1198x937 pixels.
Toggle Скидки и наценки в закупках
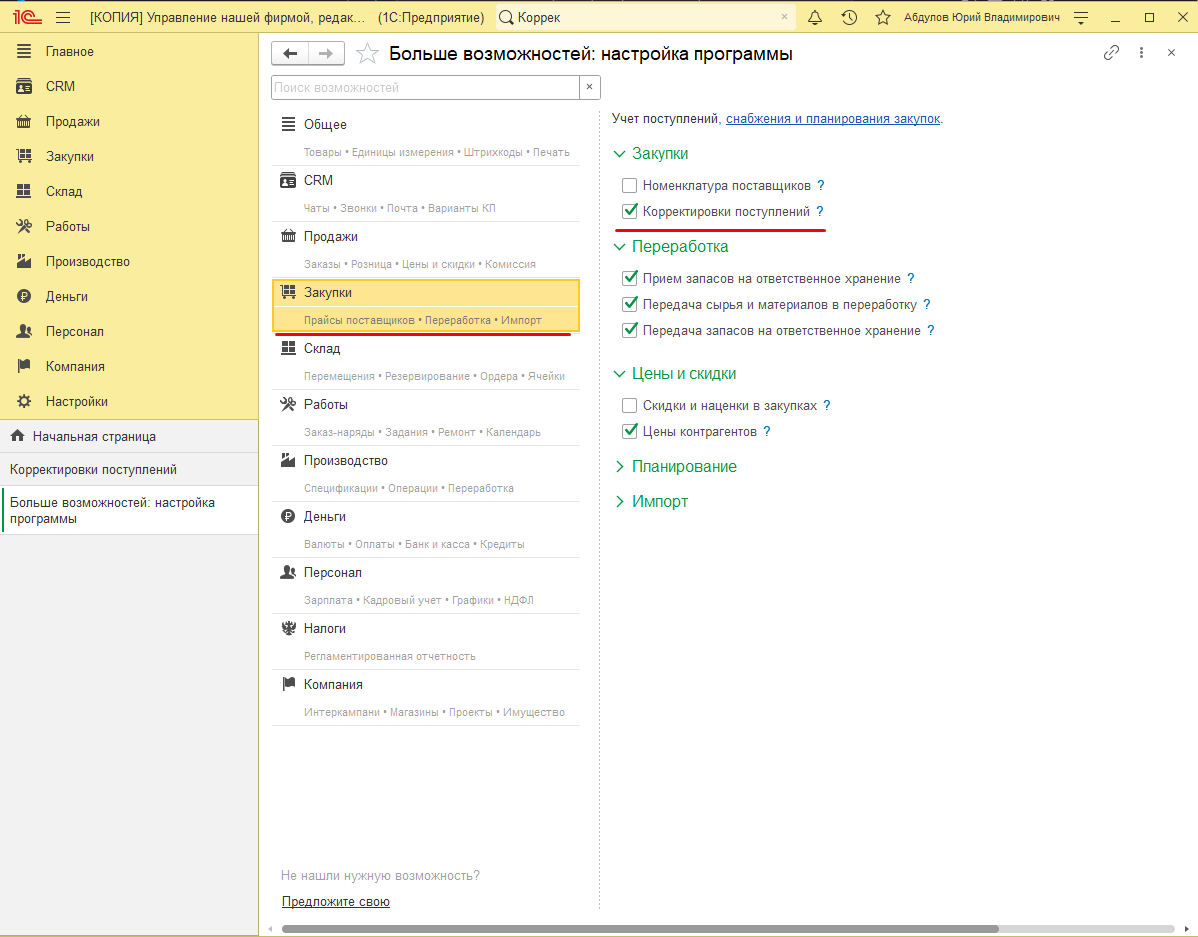pos(630,406)
